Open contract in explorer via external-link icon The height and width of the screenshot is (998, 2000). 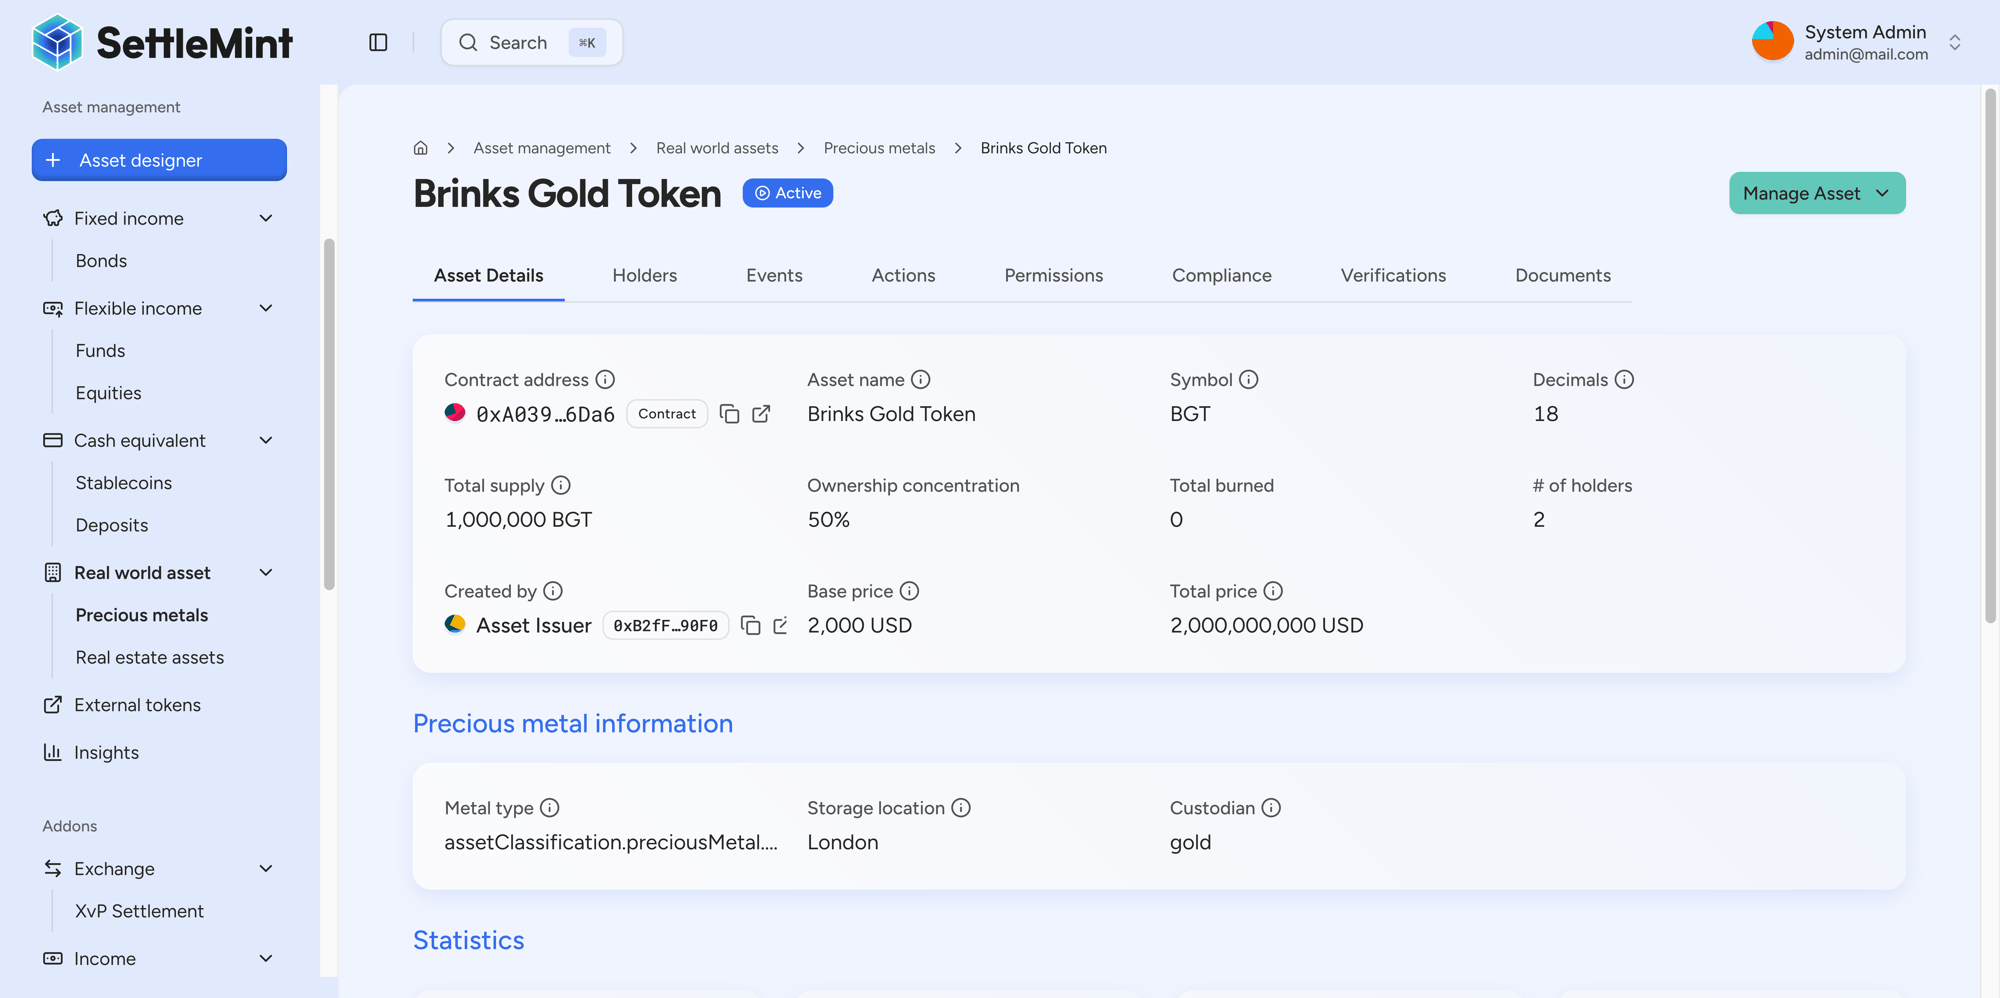click(x=761, y=413)
